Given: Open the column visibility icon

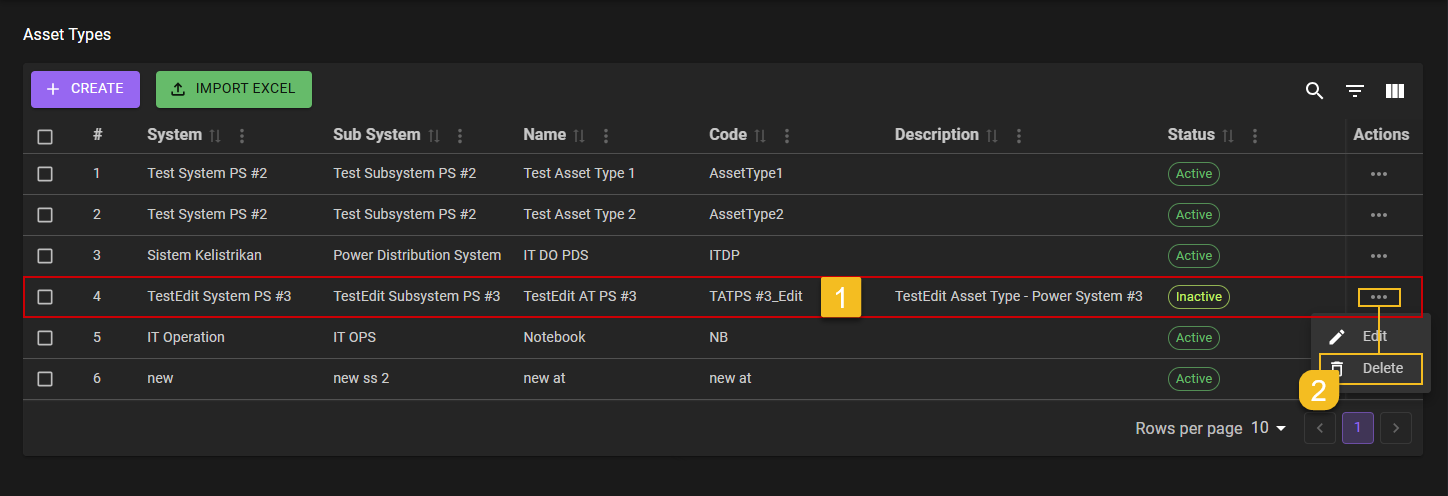Looking at the screenshot, I should 1395,91.
